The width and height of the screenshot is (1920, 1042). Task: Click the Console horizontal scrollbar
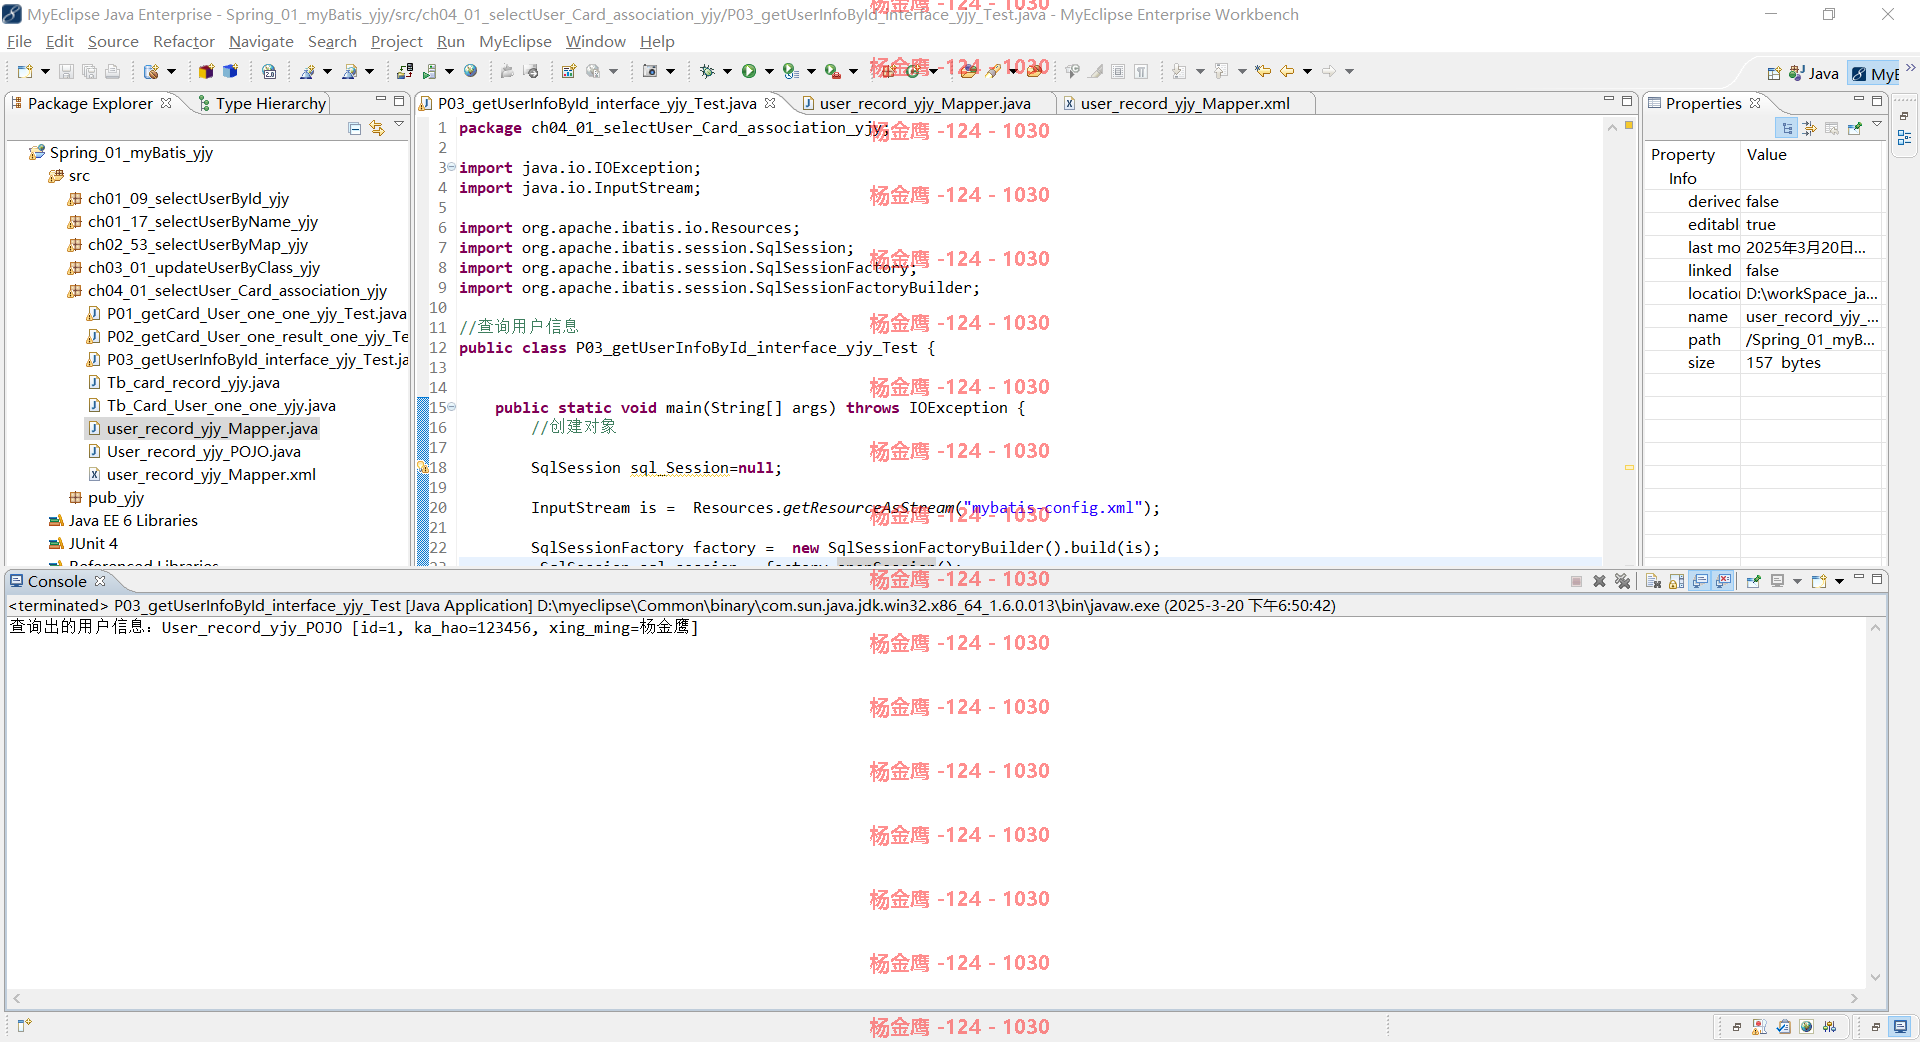[x=935, y=998]
